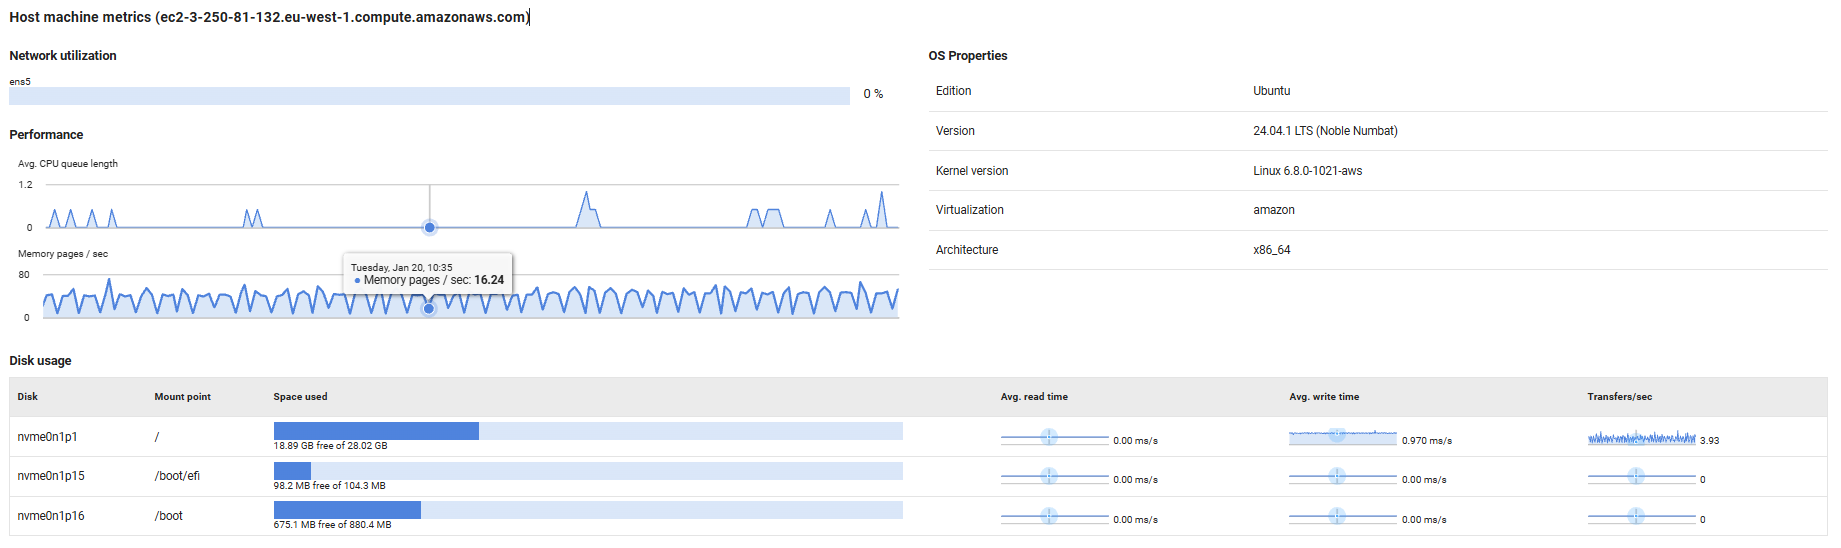Click the Ubuntu edition value
The height and width of the screenshot is (548, 1841).
coord(1271,91)
